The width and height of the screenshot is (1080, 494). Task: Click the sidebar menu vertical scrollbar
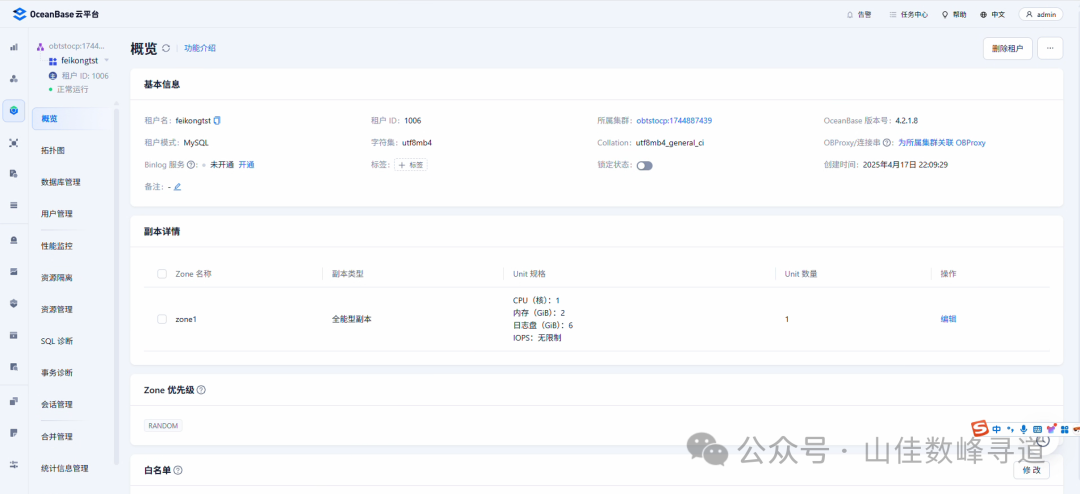point(116,286)
